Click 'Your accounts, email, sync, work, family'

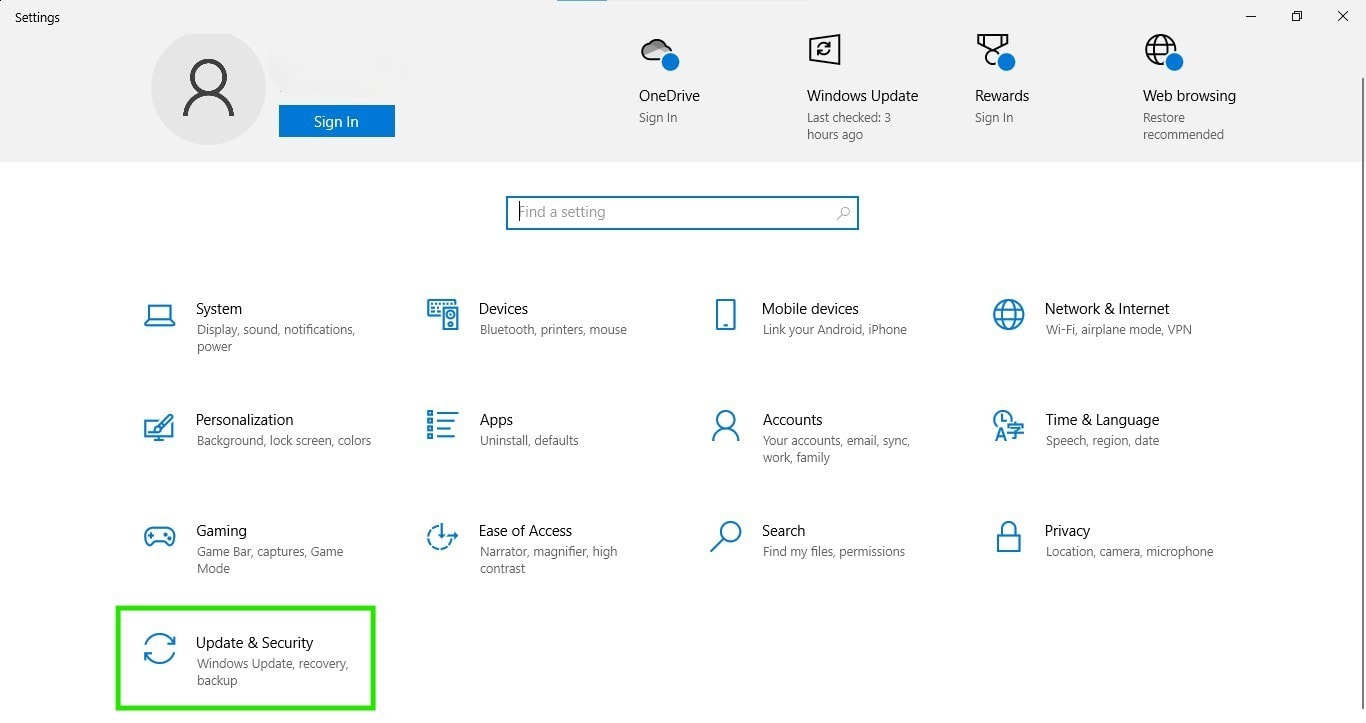pyautogui.click(x=836, y=449)
